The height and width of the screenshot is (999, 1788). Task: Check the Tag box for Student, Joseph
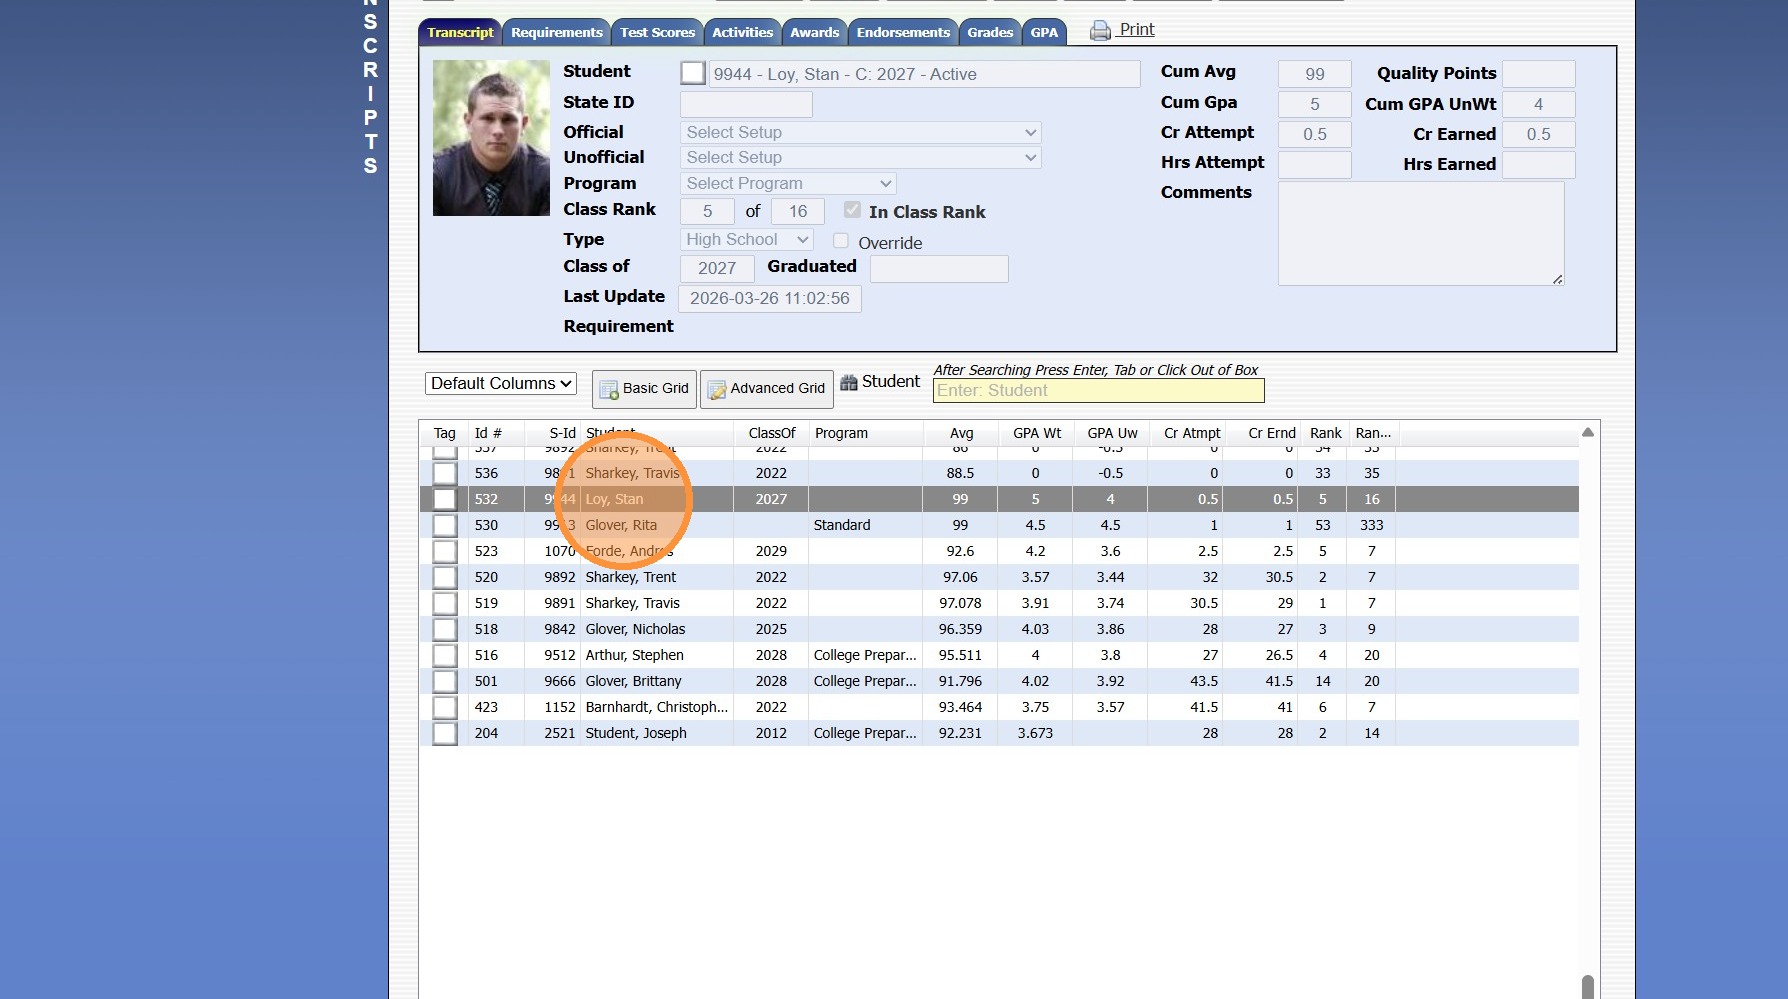[x=445, y=733]
